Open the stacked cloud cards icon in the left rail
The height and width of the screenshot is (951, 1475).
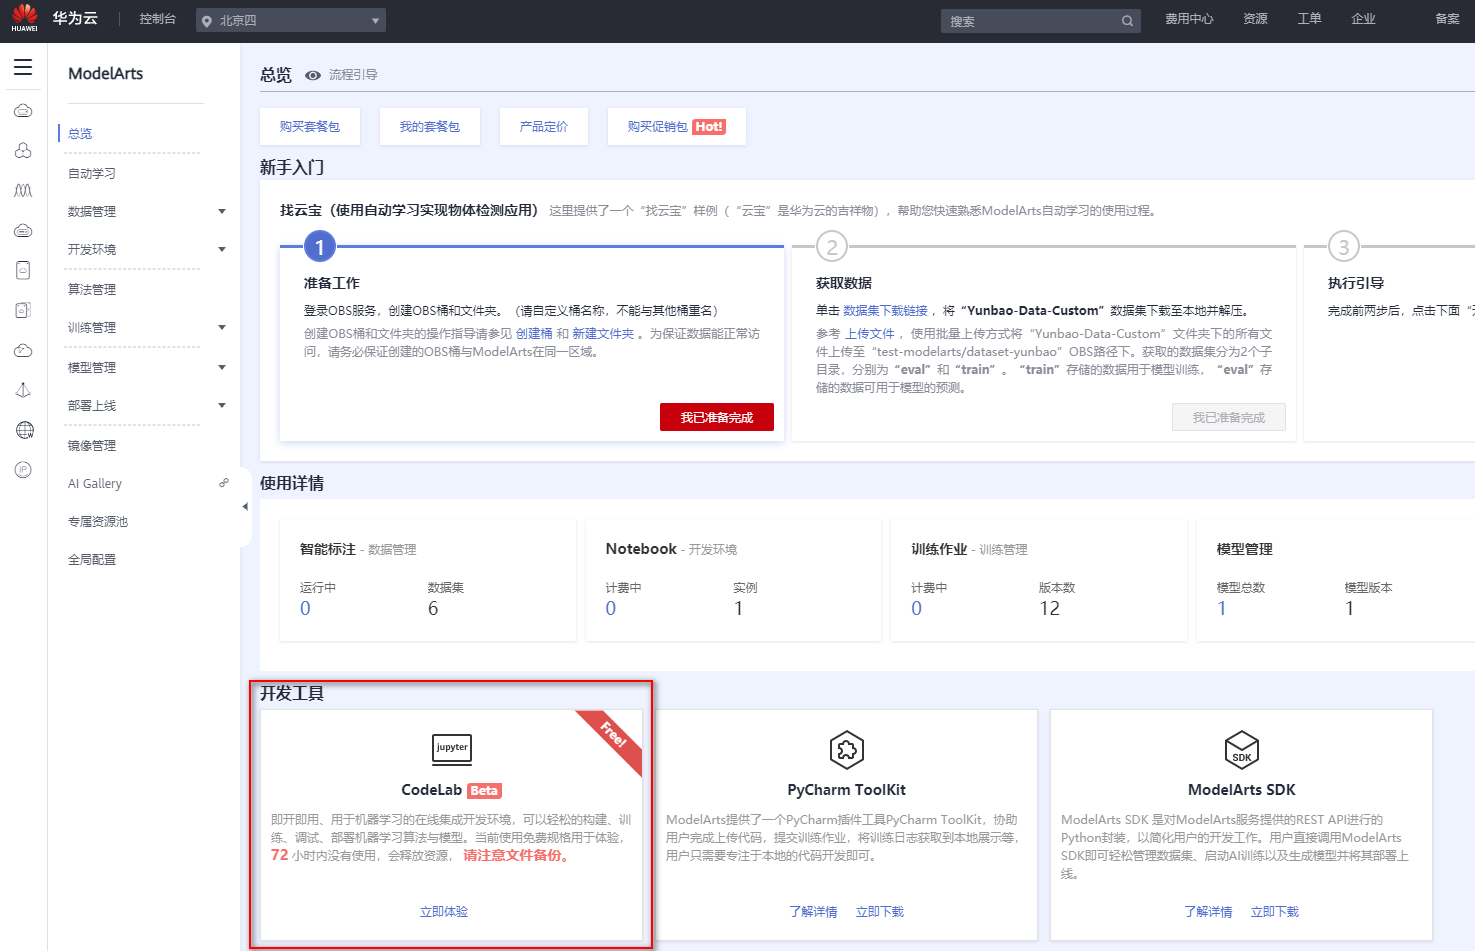23,310
